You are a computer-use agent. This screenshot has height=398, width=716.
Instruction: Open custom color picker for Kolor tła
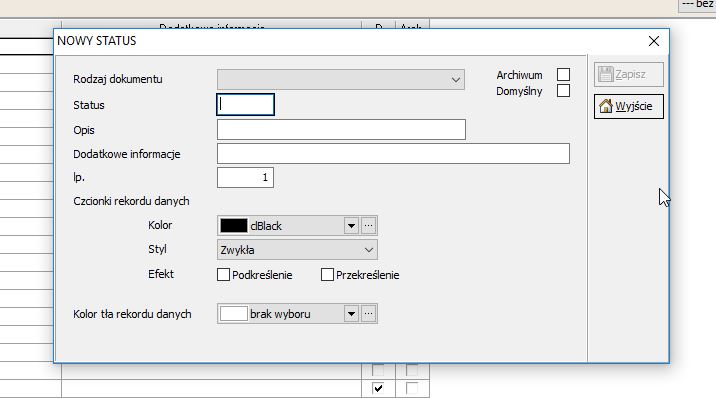click(369, 314)
